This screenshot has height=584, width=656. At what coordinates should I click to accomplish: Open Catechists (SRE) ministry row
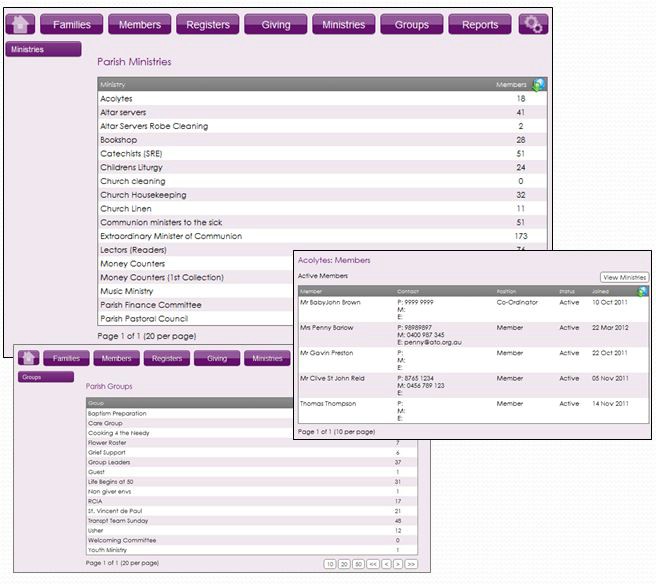pyautogui.click(x=322, y=154)
